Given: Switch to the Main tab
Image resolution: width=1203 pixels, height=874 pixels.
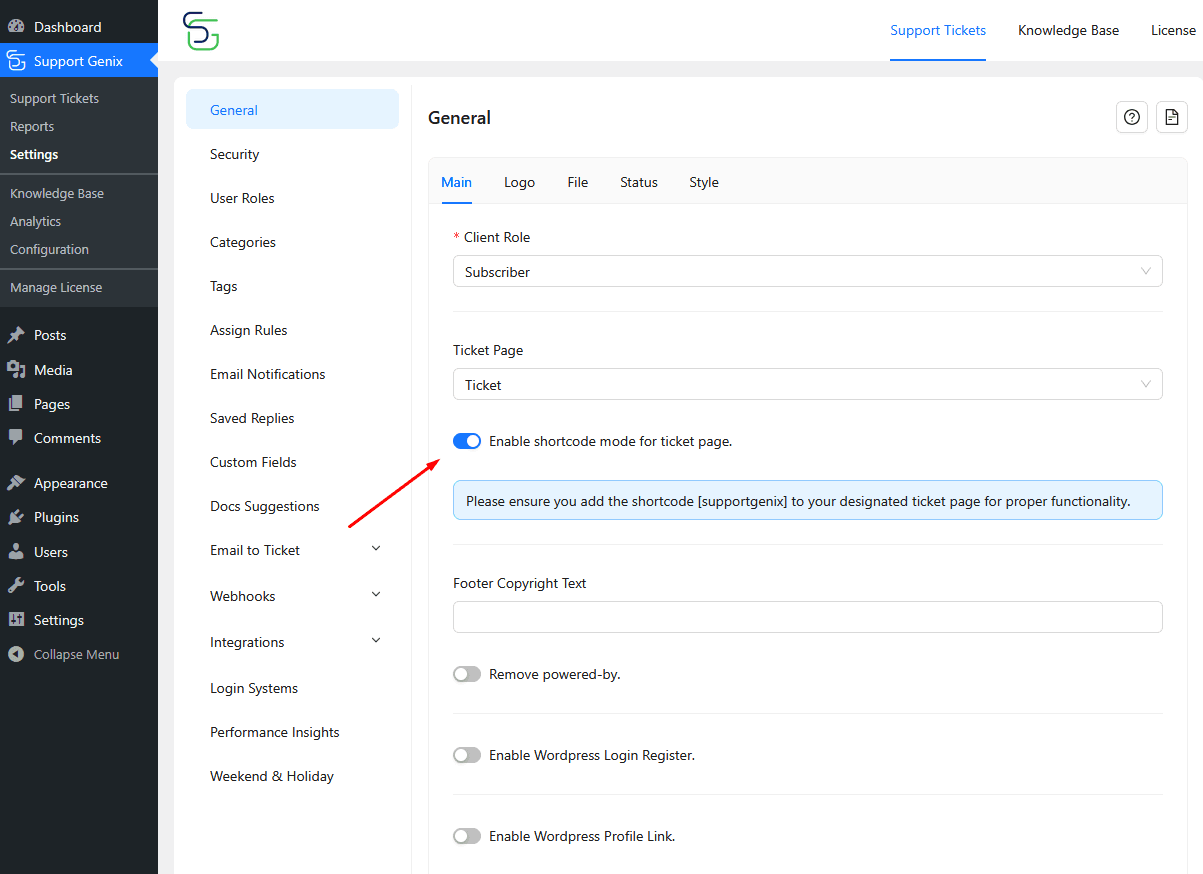Looking at the screenshot, I should [x=457, y=182].
